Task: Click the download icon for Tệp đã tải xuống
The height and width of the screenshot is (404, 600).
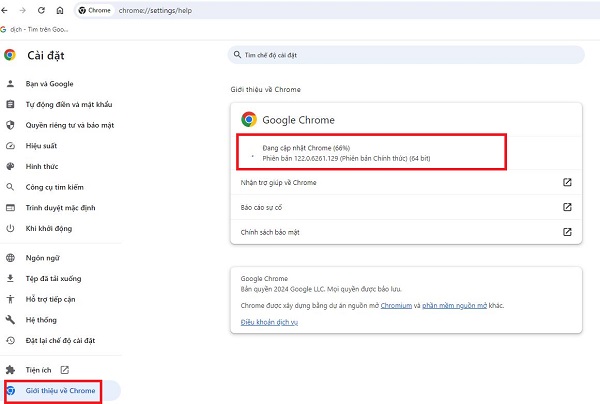Action: pos(10,278)
